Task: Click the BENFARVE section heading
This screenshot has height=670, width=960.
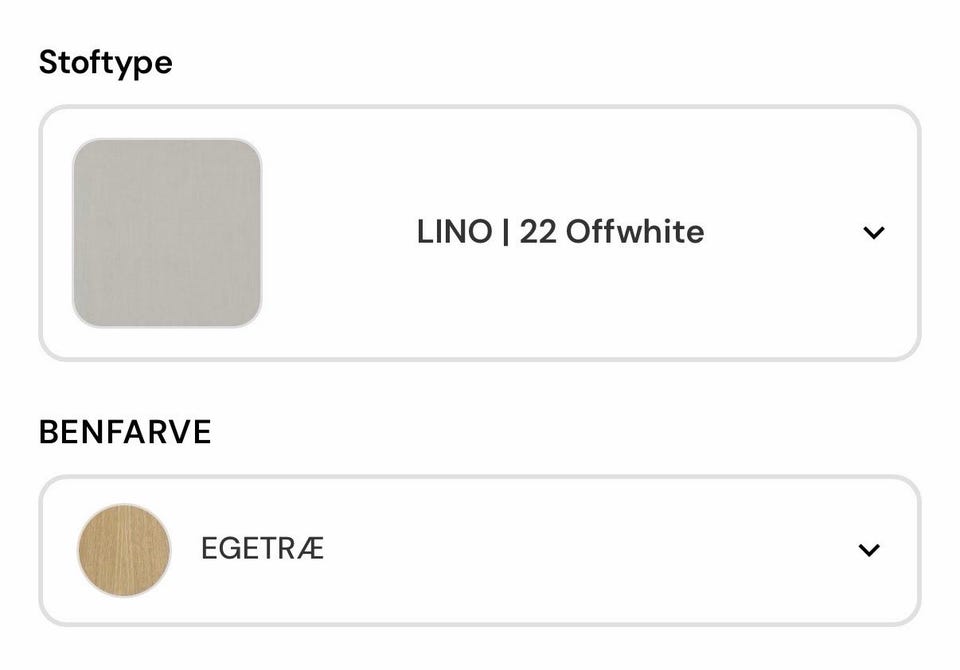Action: [x=125, y=432]
